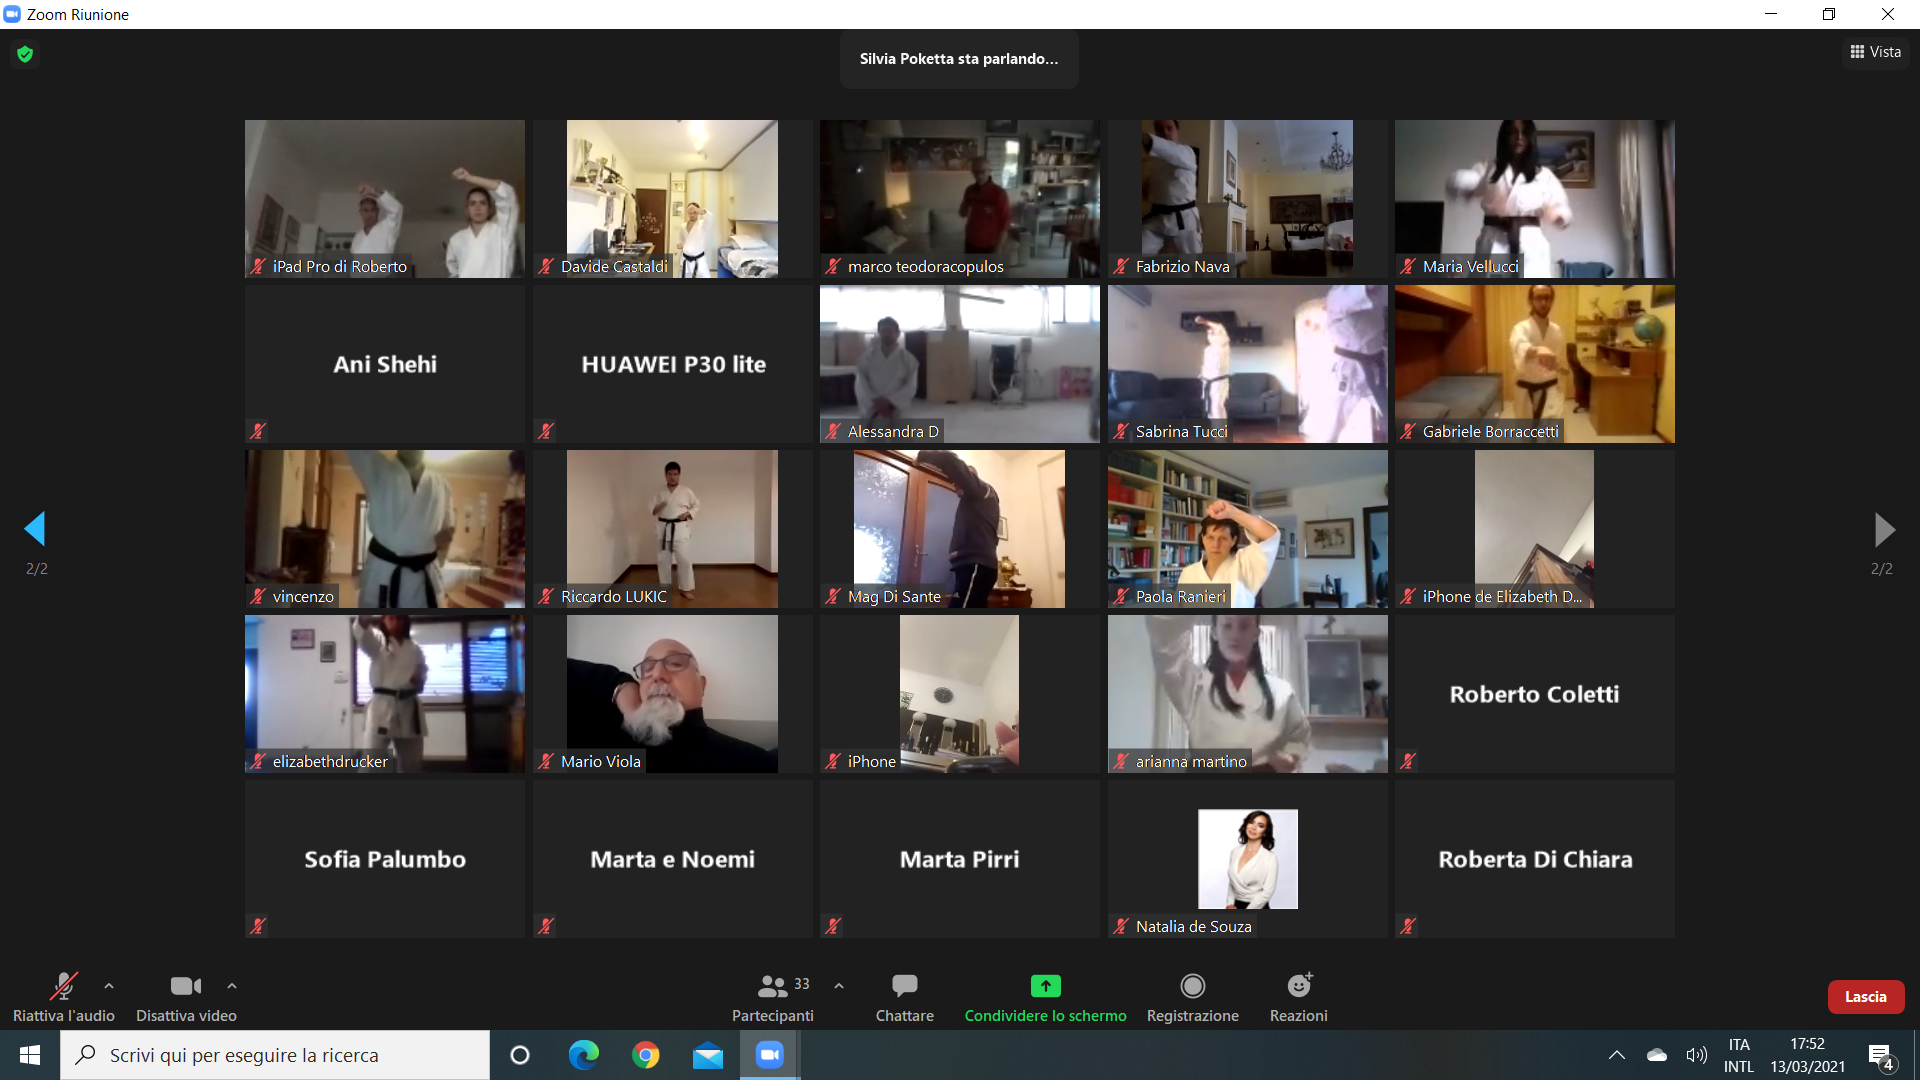1920x1080 pixels.
Task: Start recording with Registrazione
Action: tap(1193, 997)
